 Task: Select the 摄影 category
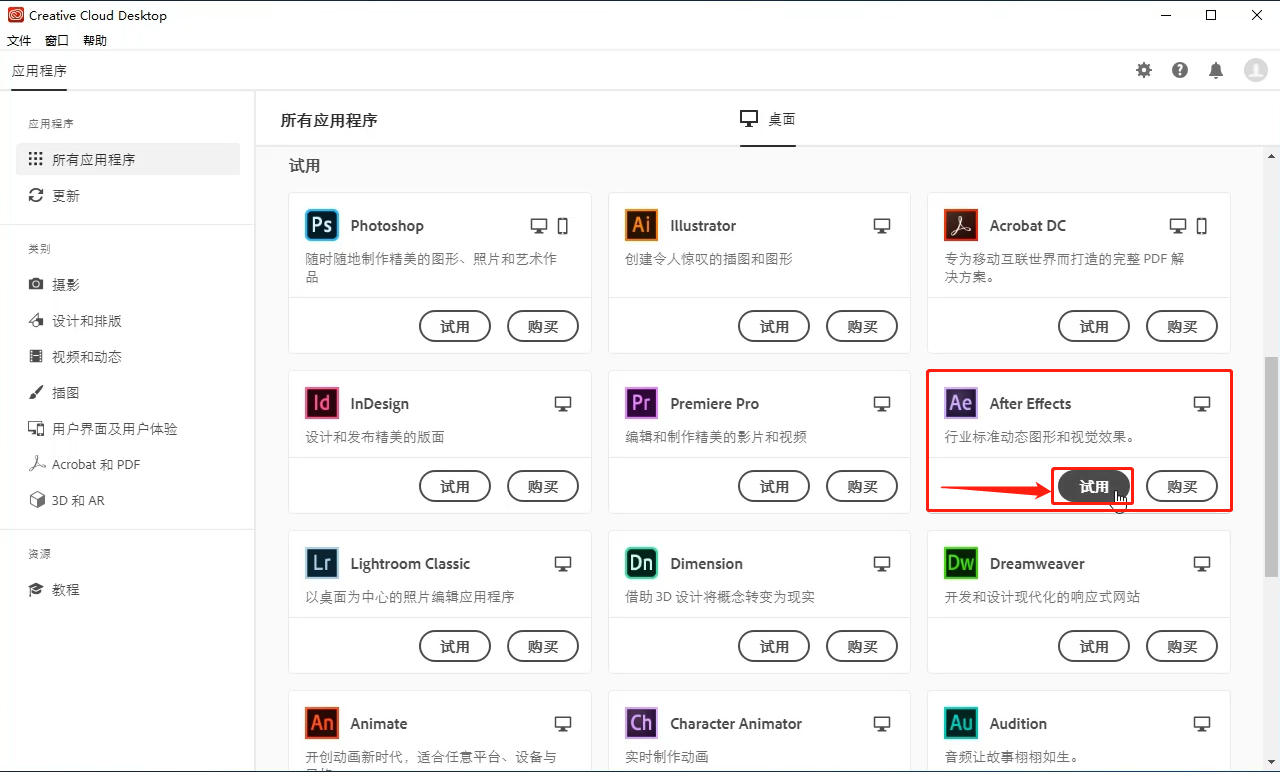coord(56,284)
